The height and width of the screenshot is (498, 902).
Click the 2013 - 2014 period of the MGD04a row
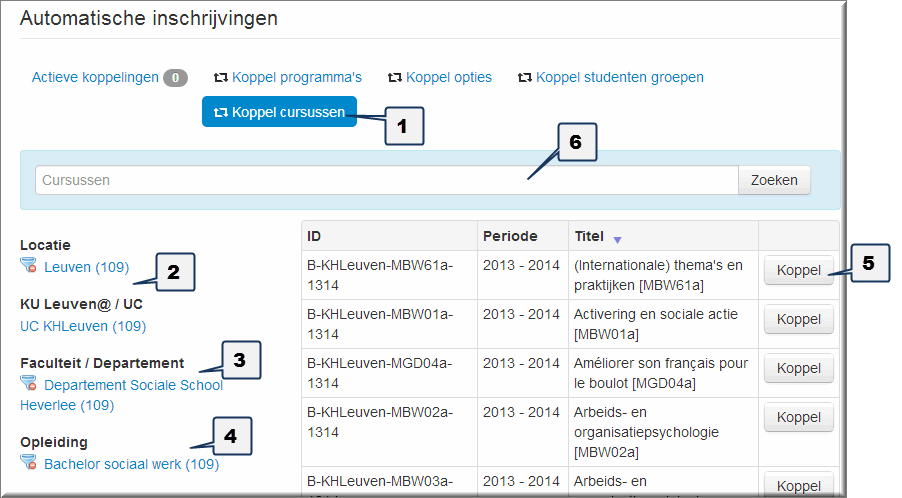[521, 363]
